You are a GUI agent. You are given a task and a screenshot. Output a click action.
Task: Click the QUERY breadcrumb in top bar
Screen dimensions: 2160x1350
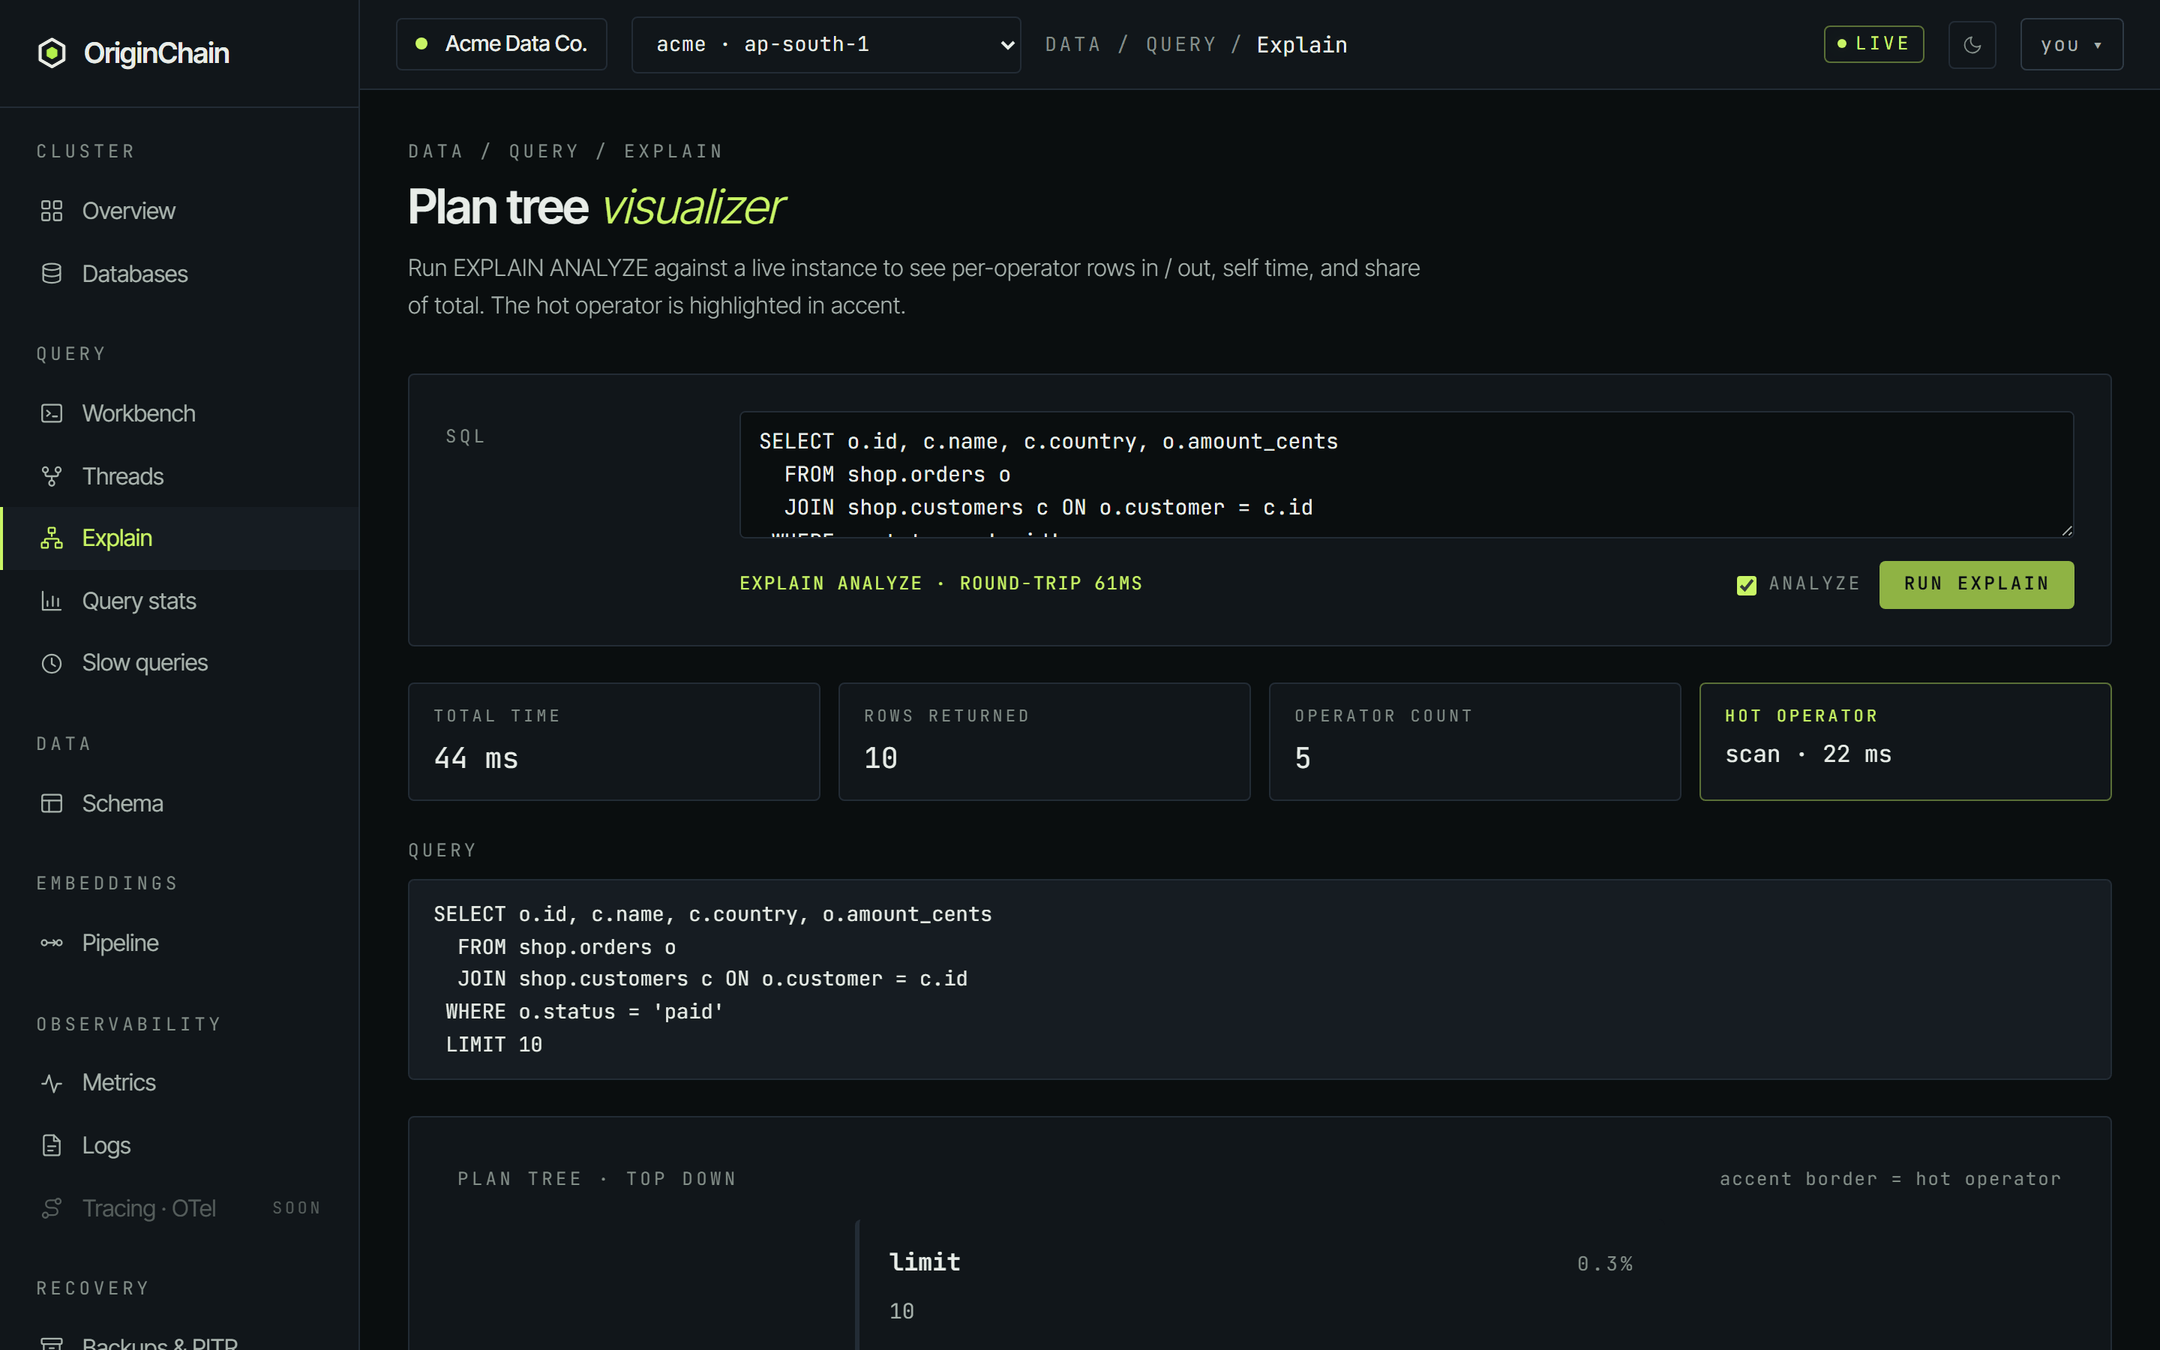tap(1181, 45)
